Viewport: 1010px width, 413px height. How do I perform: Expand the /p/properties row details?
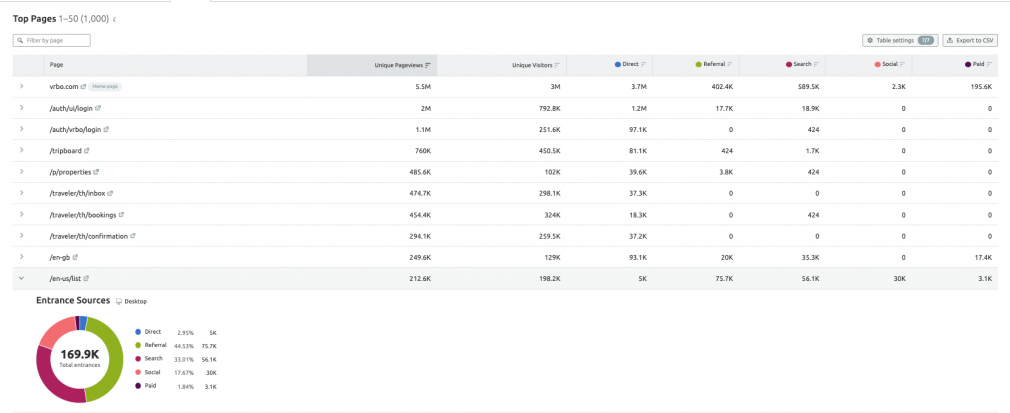[x=21, y=172]
